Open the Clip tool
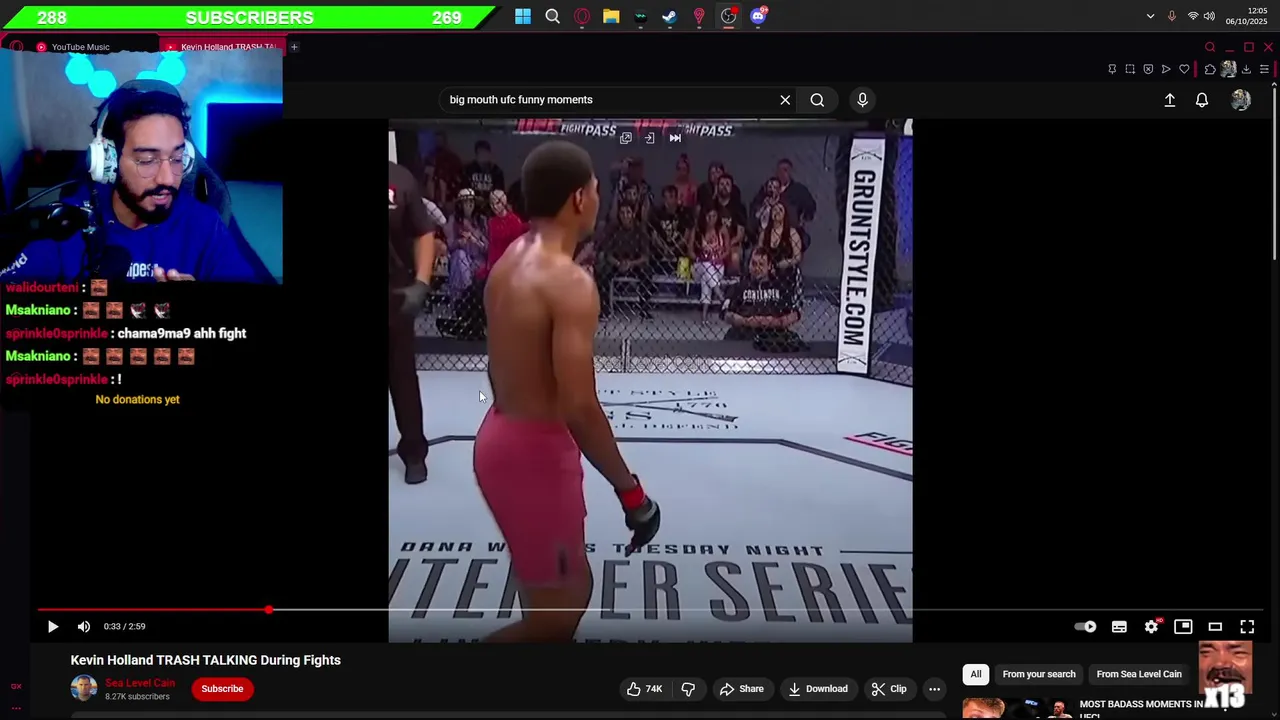The height and width of the screenshot is (720, 1280). point(888,688)
